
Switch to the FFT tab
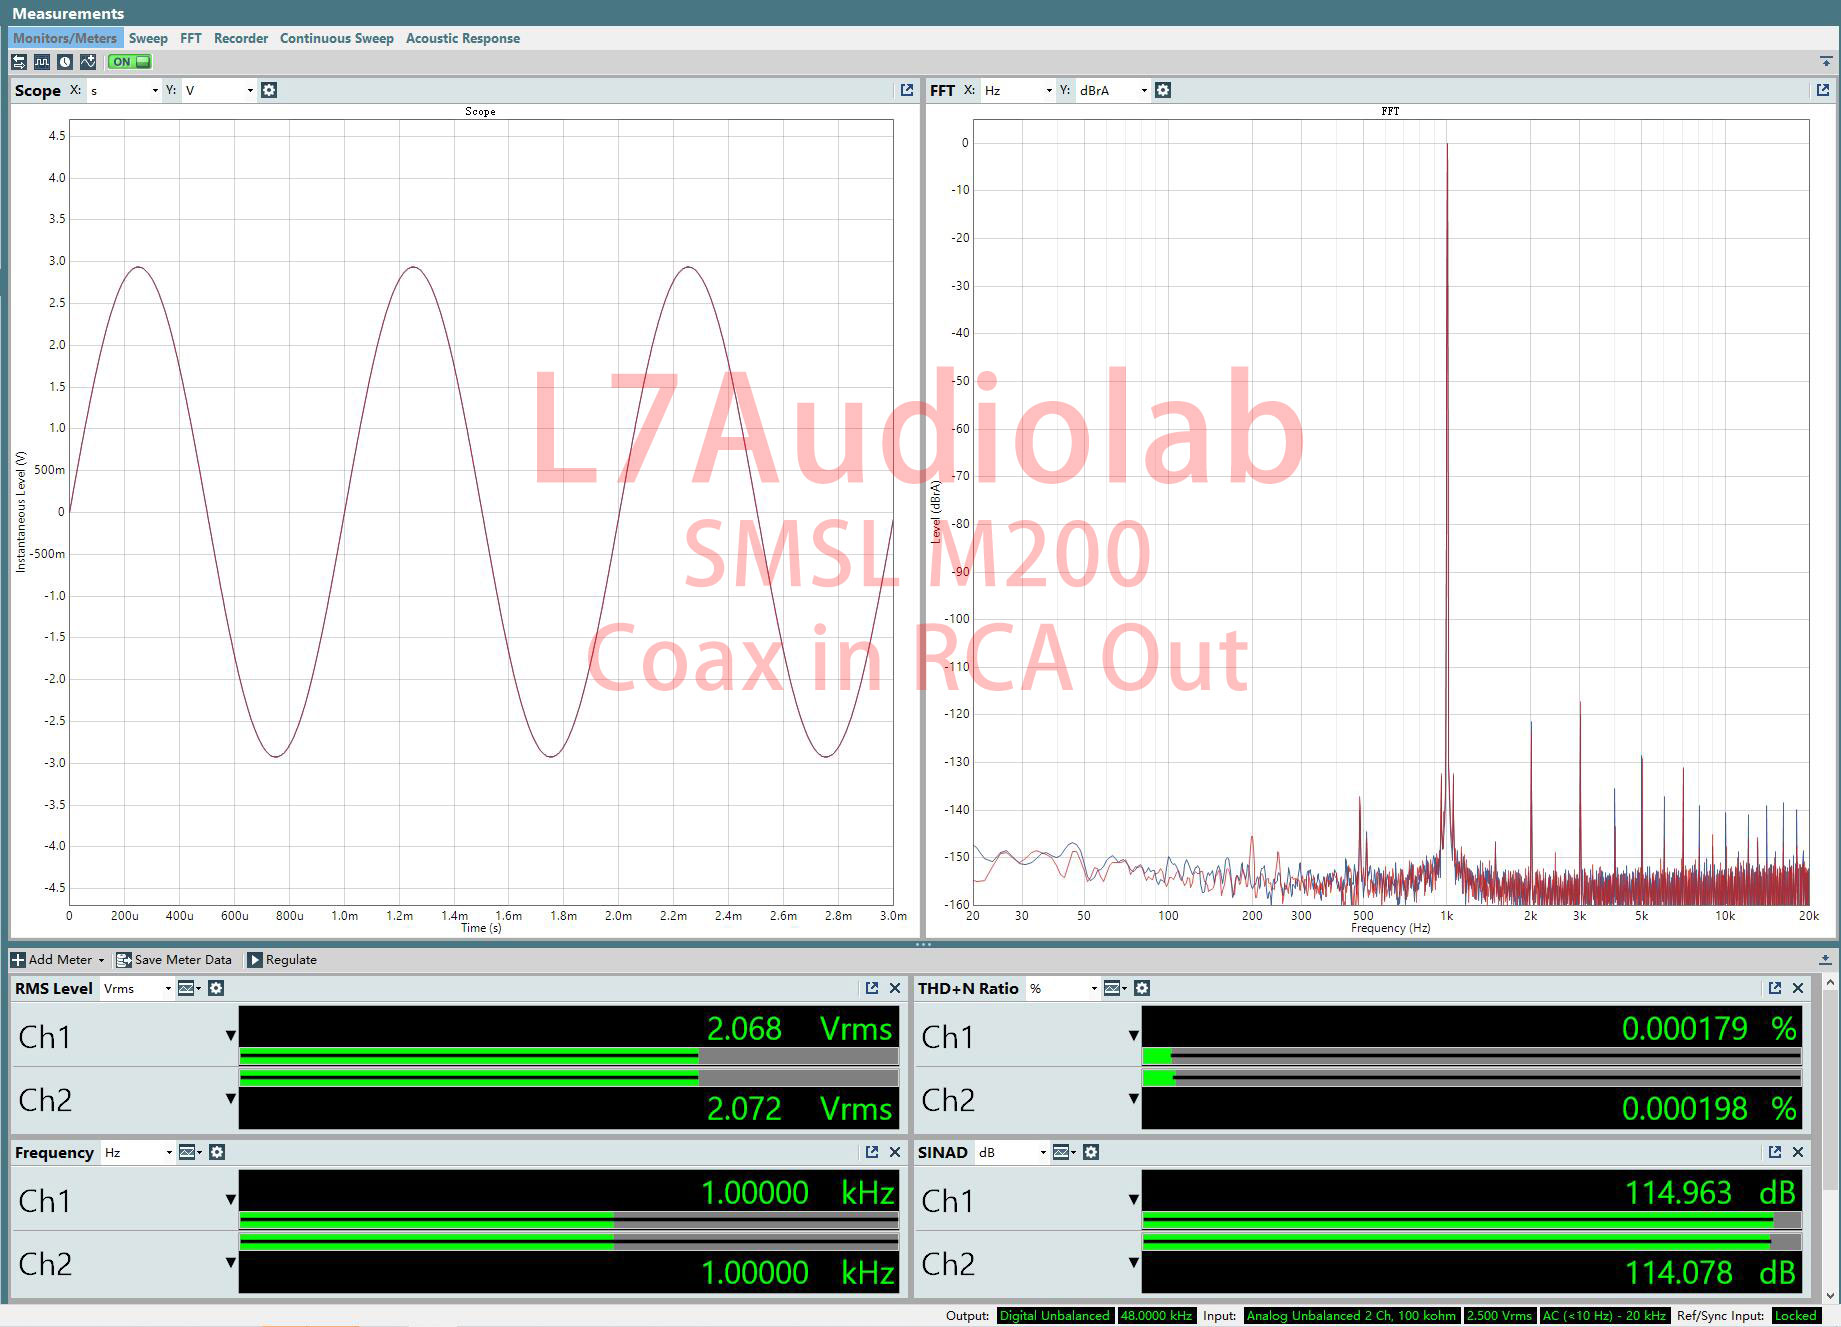[191, 38]
